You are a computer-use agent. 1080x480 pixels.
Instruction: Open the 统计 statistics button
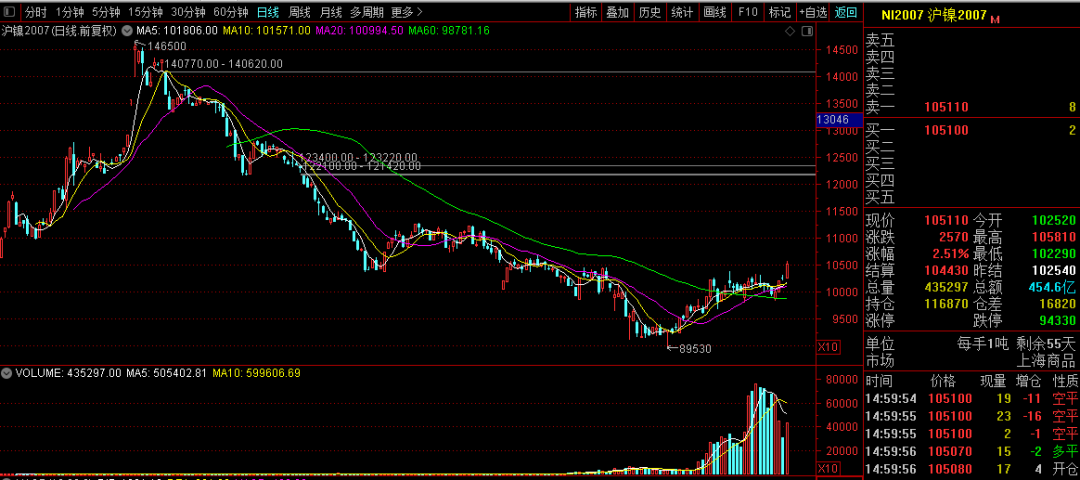pyautogui.click(x=682, y=12)
